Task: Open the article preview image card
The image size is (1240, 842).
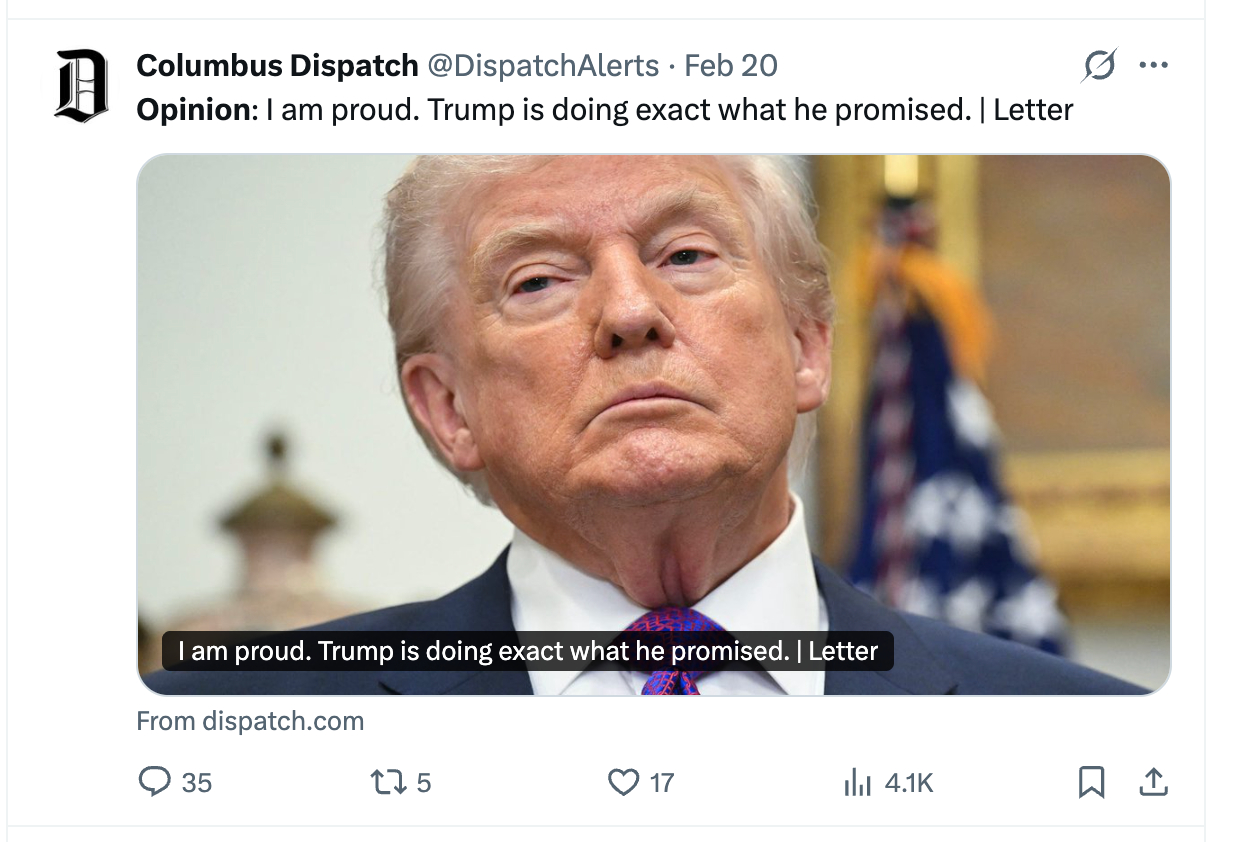Action: pos(653,400)
